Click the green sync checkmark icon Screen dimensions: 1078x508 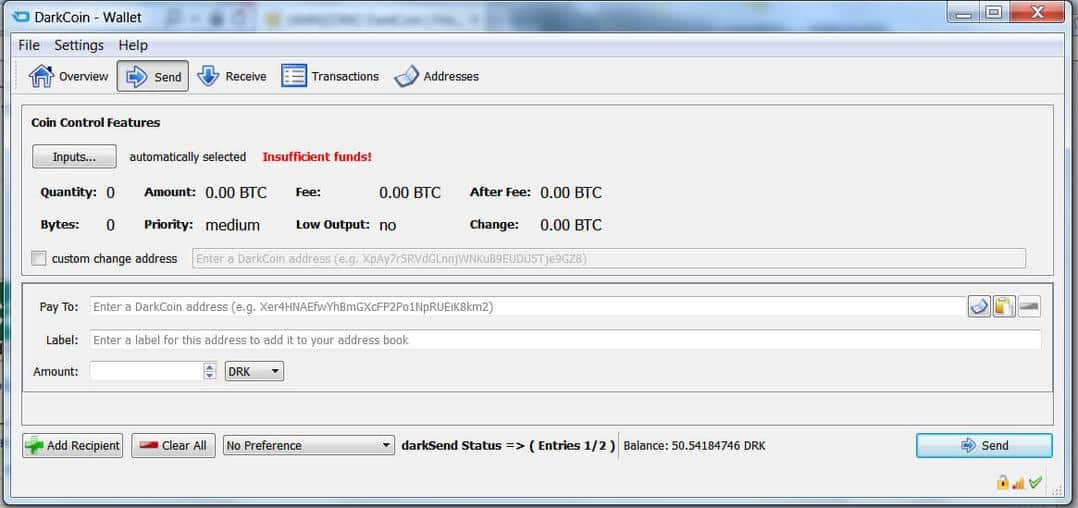1035,483
